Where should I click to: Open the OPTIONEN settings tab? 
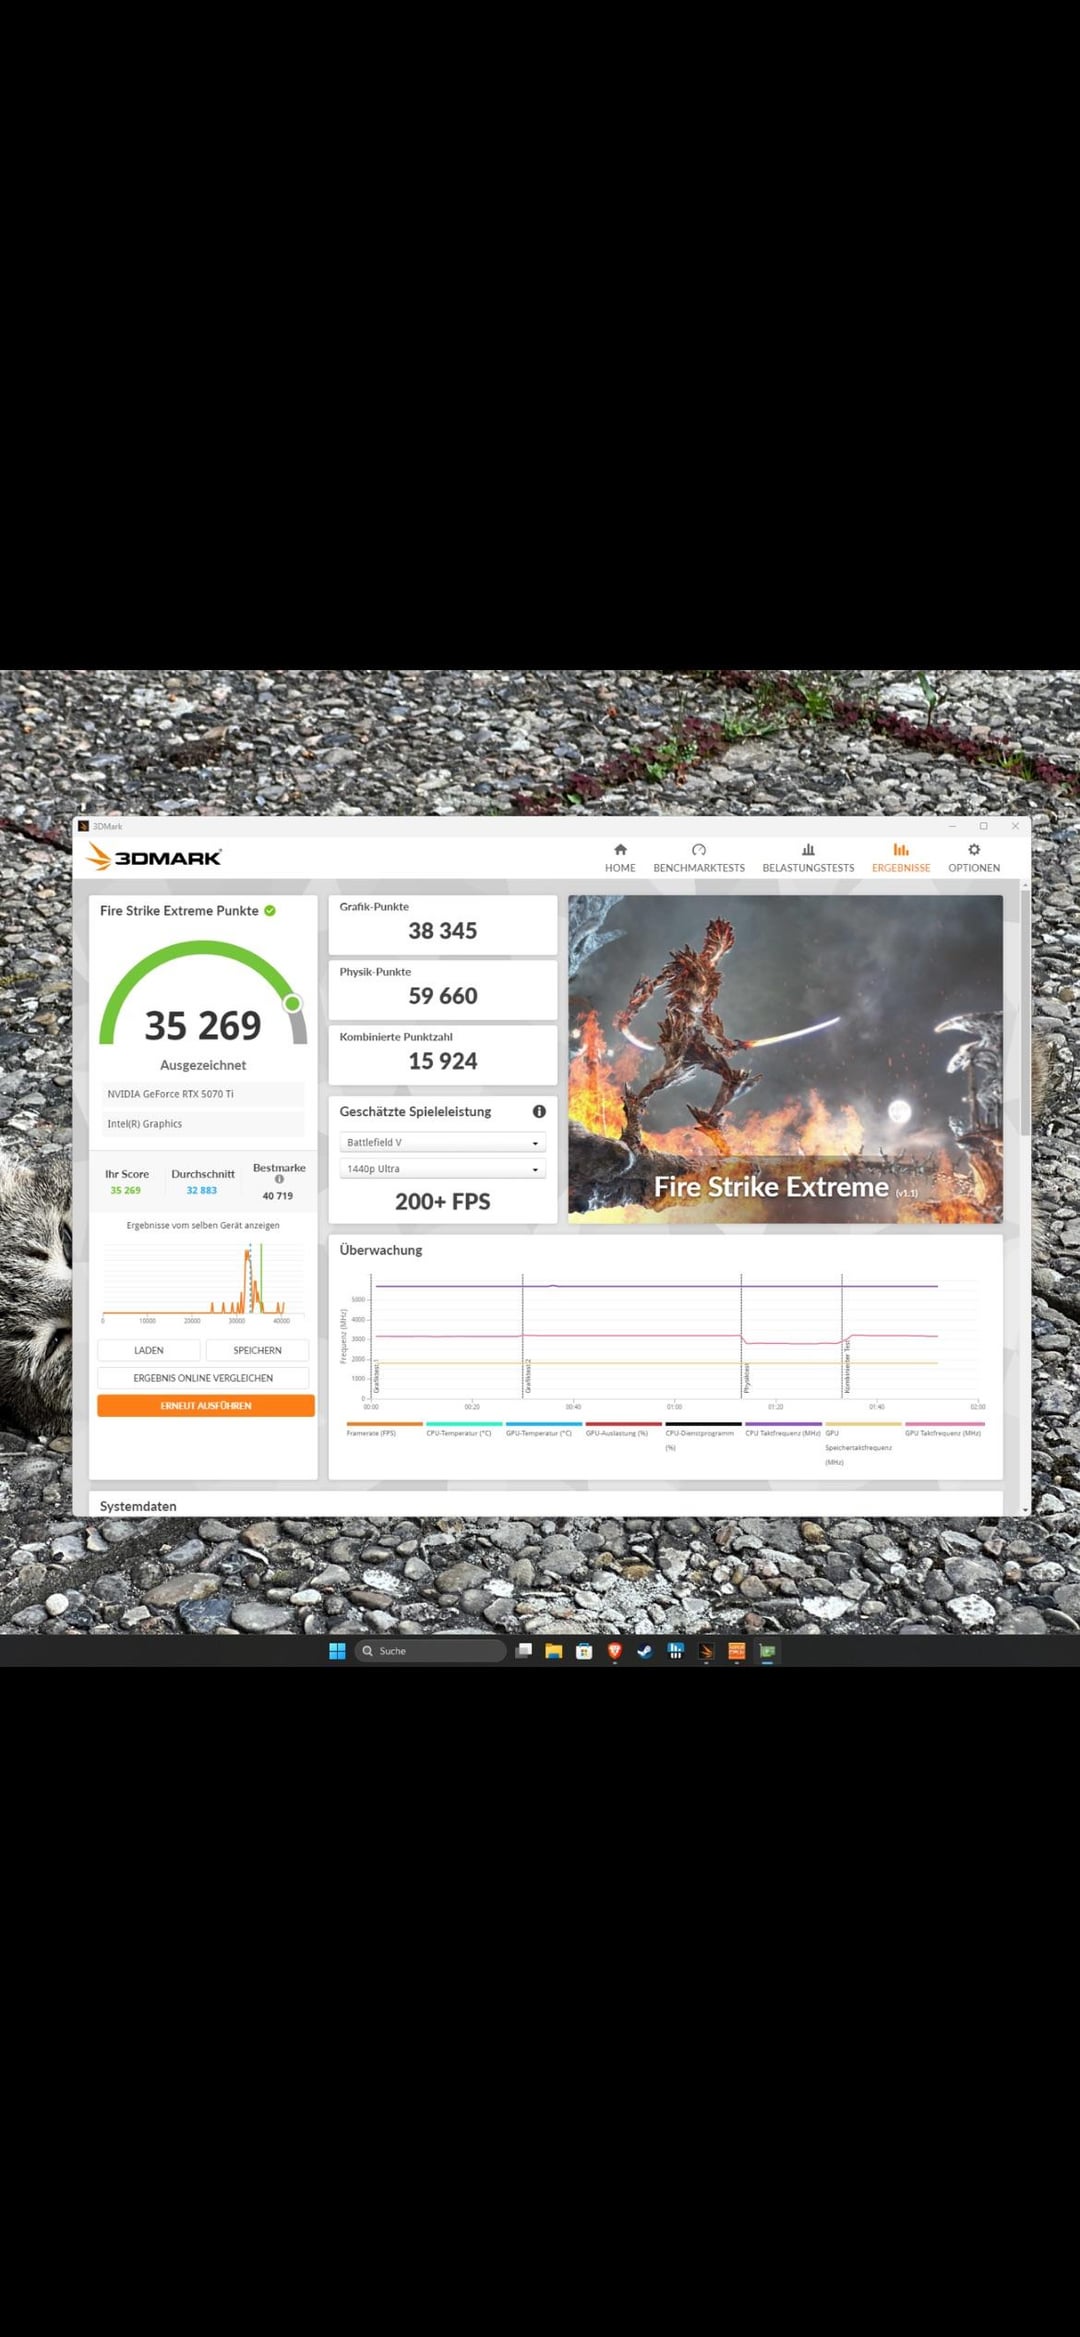974,858
